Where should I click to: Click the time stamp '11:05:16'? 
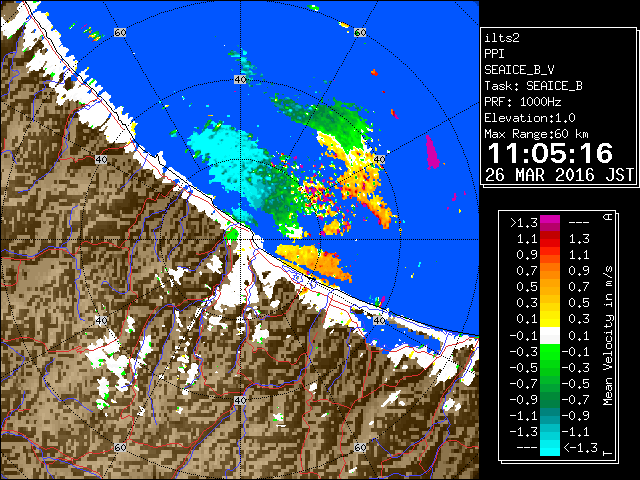click(550, 153)
